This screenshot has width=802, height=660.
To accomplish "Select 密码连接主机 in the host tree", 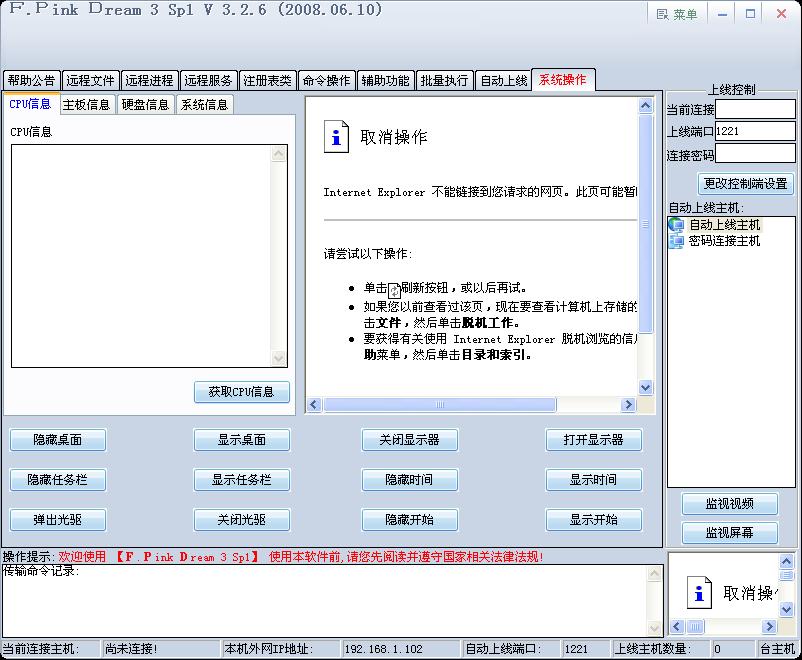I will click(x=725, y=241).
